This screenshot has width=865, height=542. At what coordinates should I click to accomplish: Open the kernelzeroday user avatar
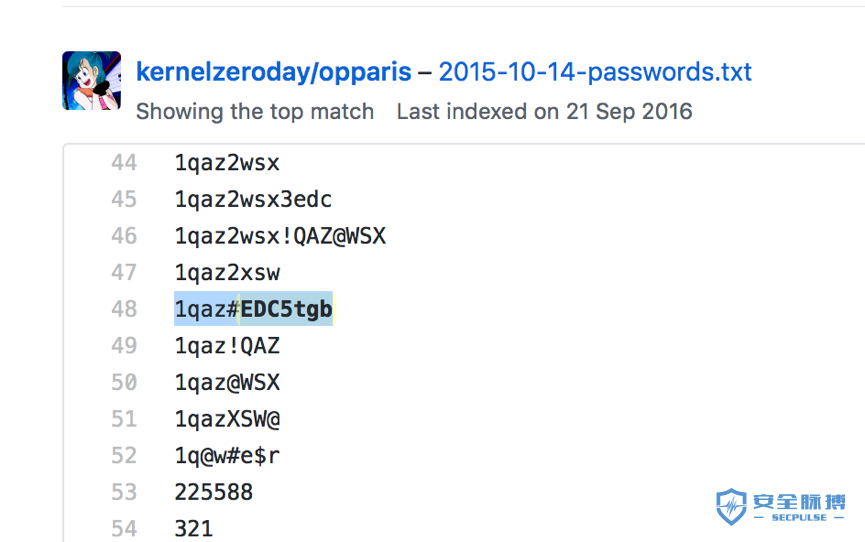[92, 81]
